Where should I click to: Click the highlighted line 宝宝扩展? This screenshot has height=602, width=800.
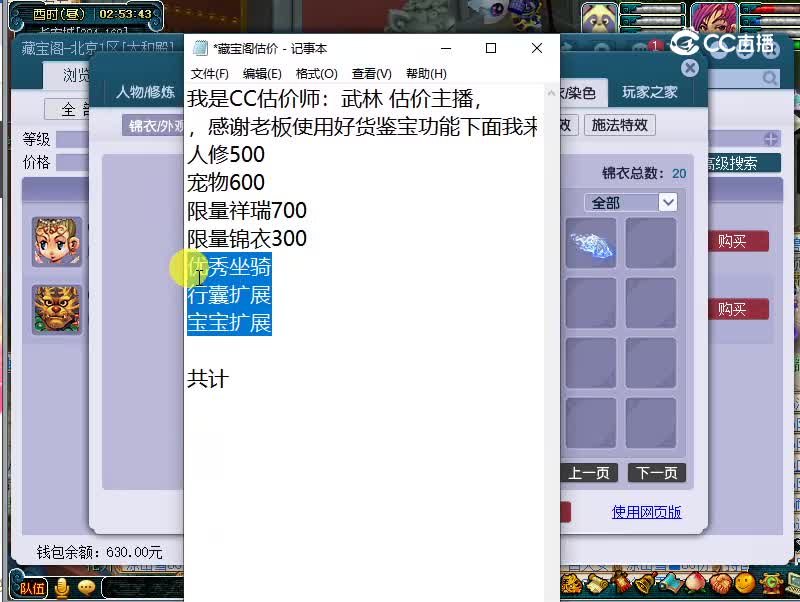coord(229,322)
